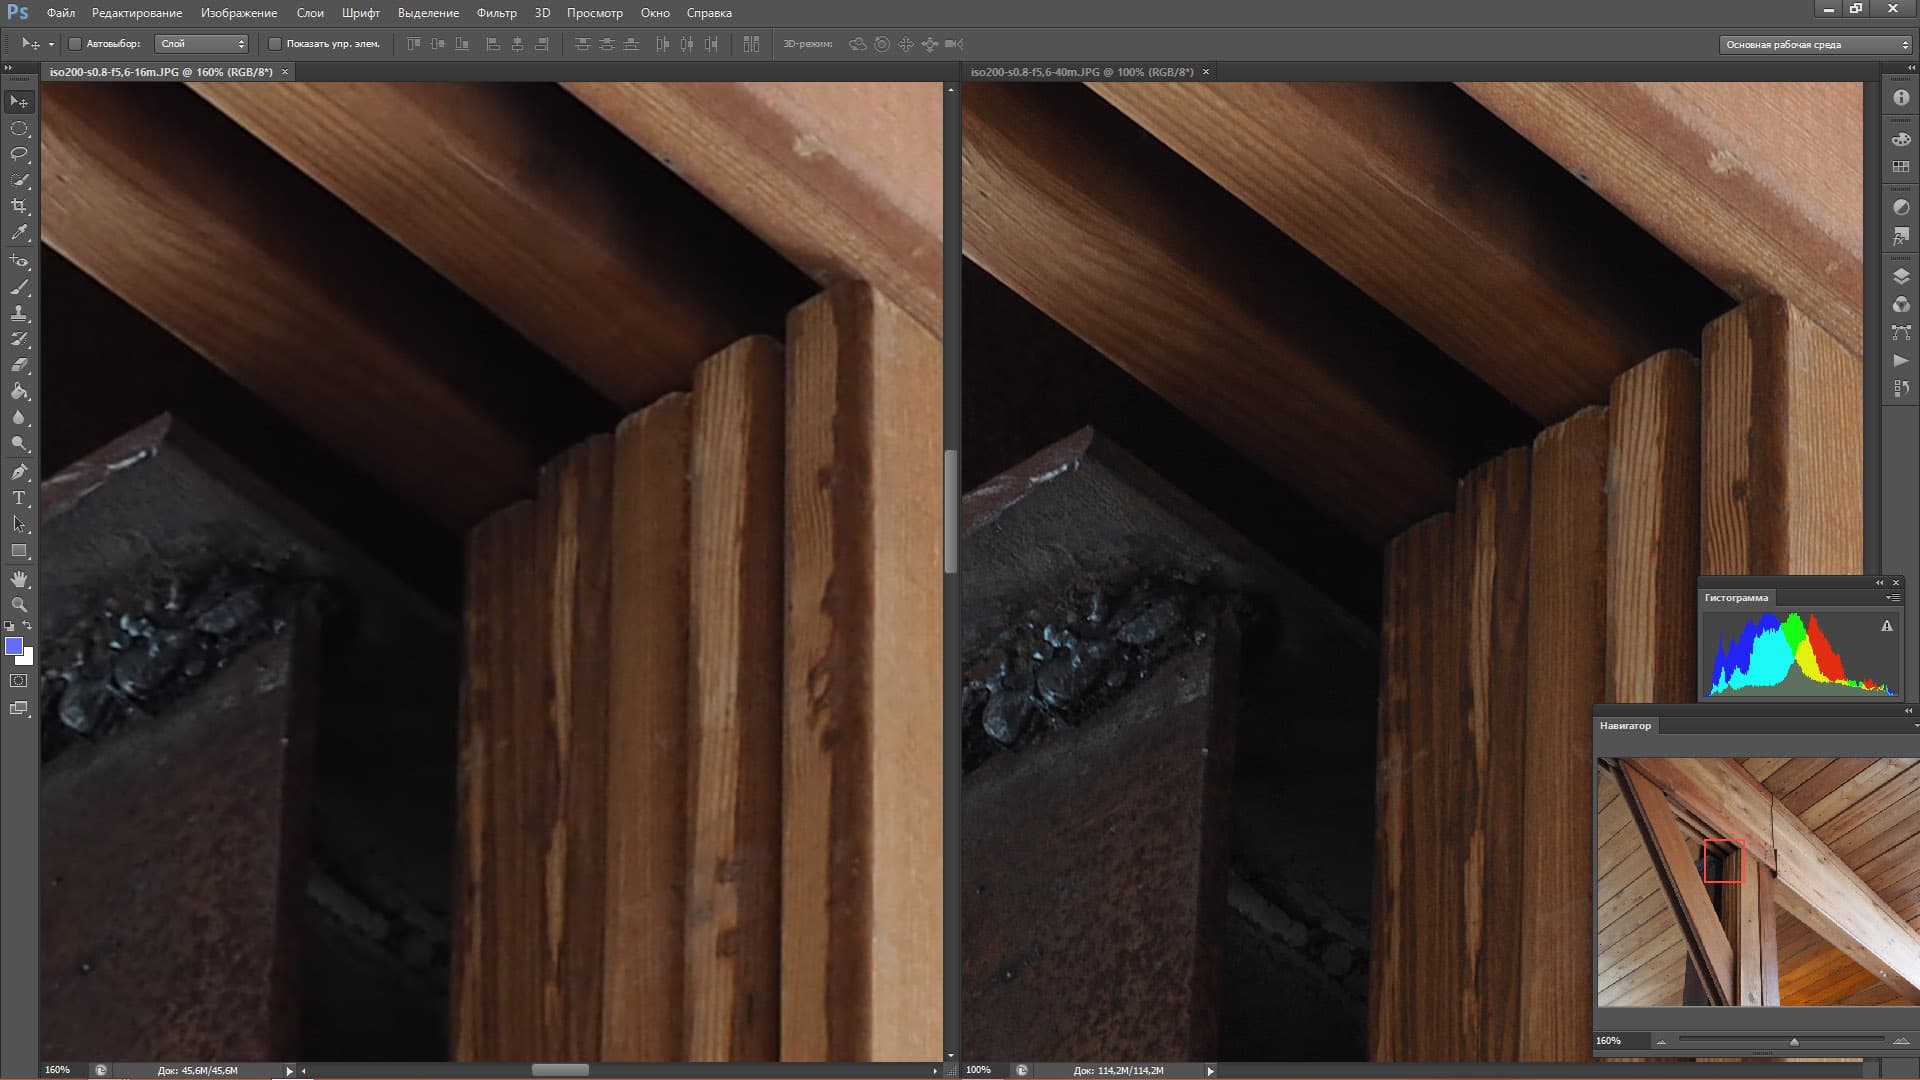Select the Lasso tool
1920x1080 pixels.
19,154
